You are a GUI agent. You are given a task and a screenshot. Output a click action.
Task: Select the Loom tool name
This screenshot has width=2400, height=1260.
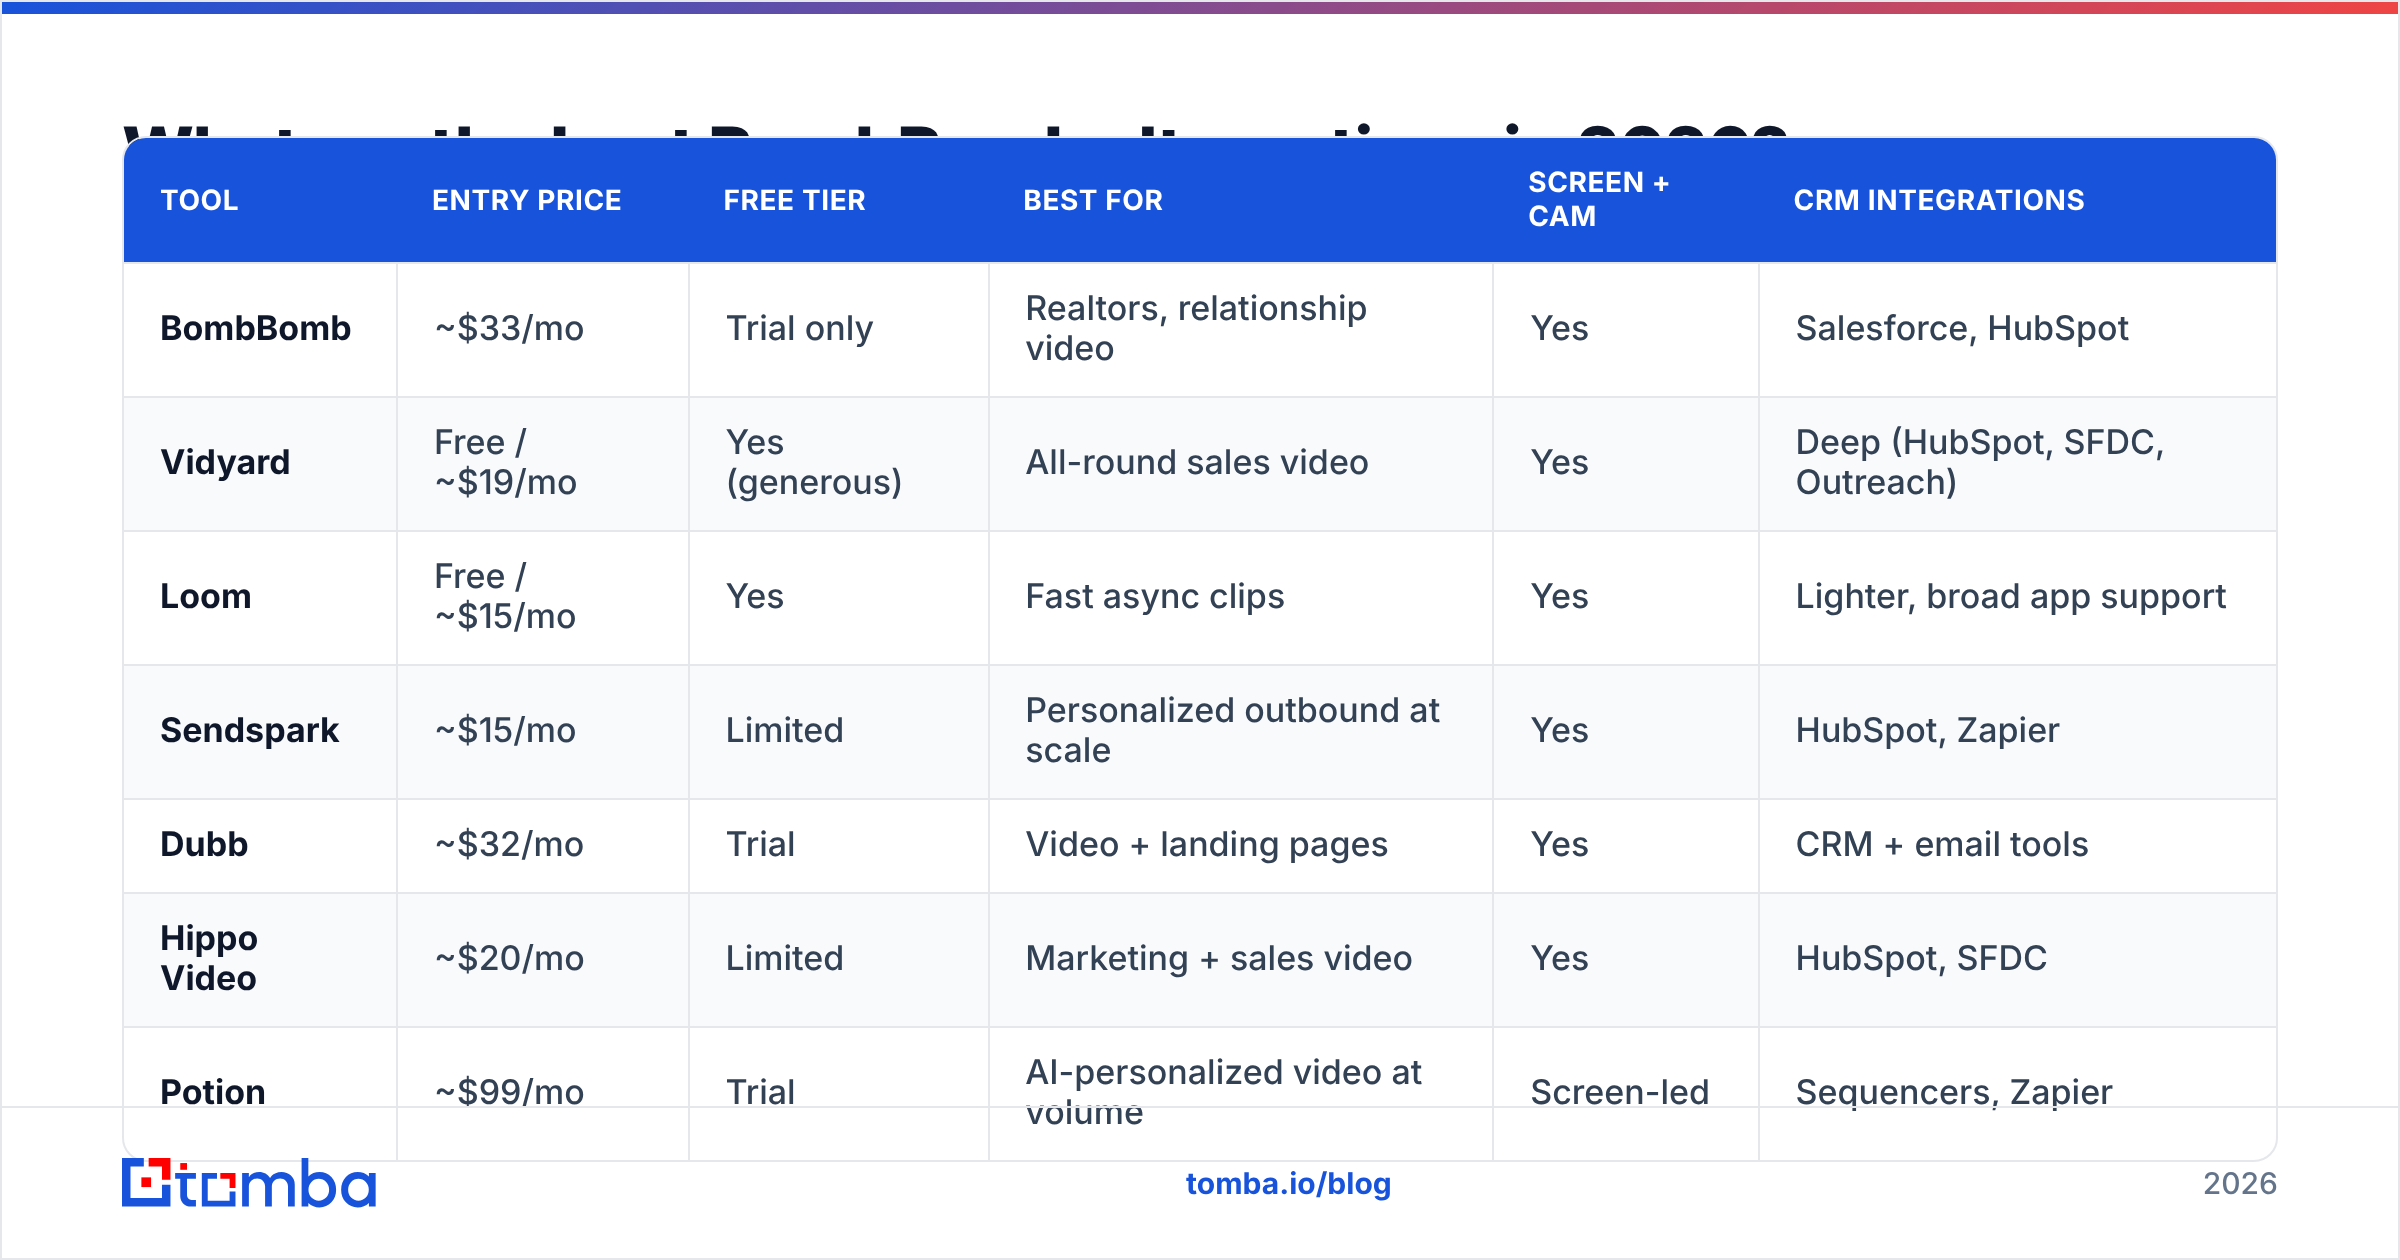coord(206,596)
